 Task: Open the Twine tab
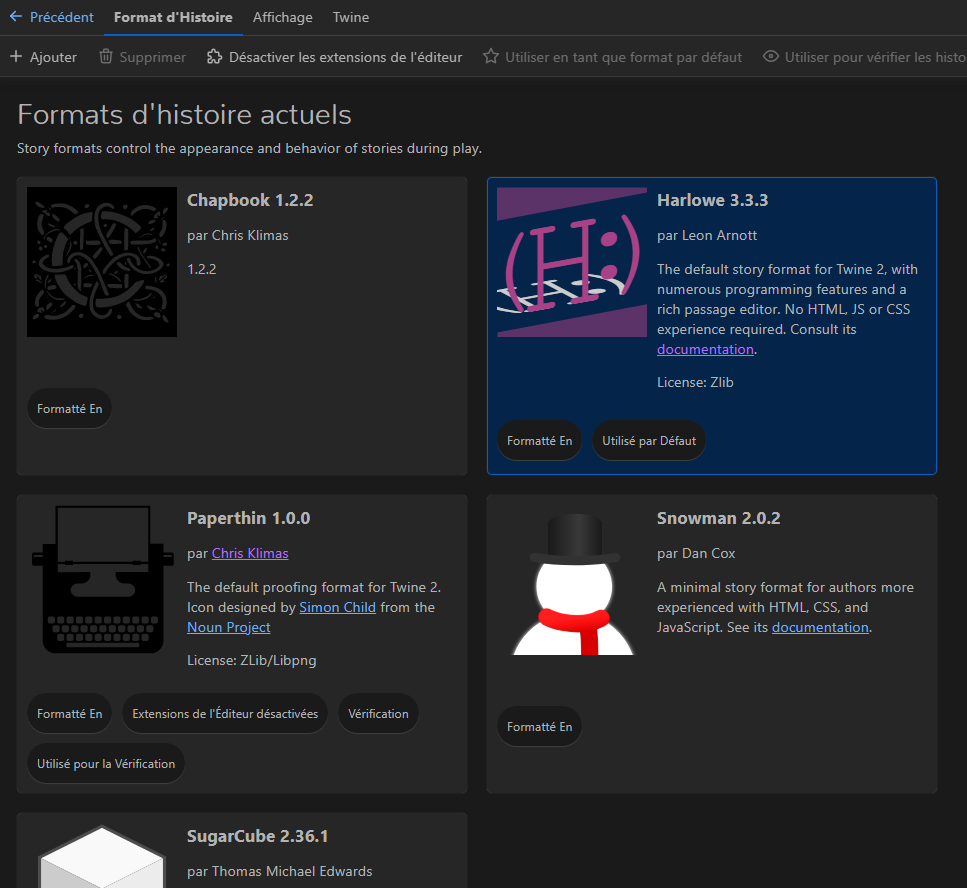pyautogui.click(x=351, y=17)
